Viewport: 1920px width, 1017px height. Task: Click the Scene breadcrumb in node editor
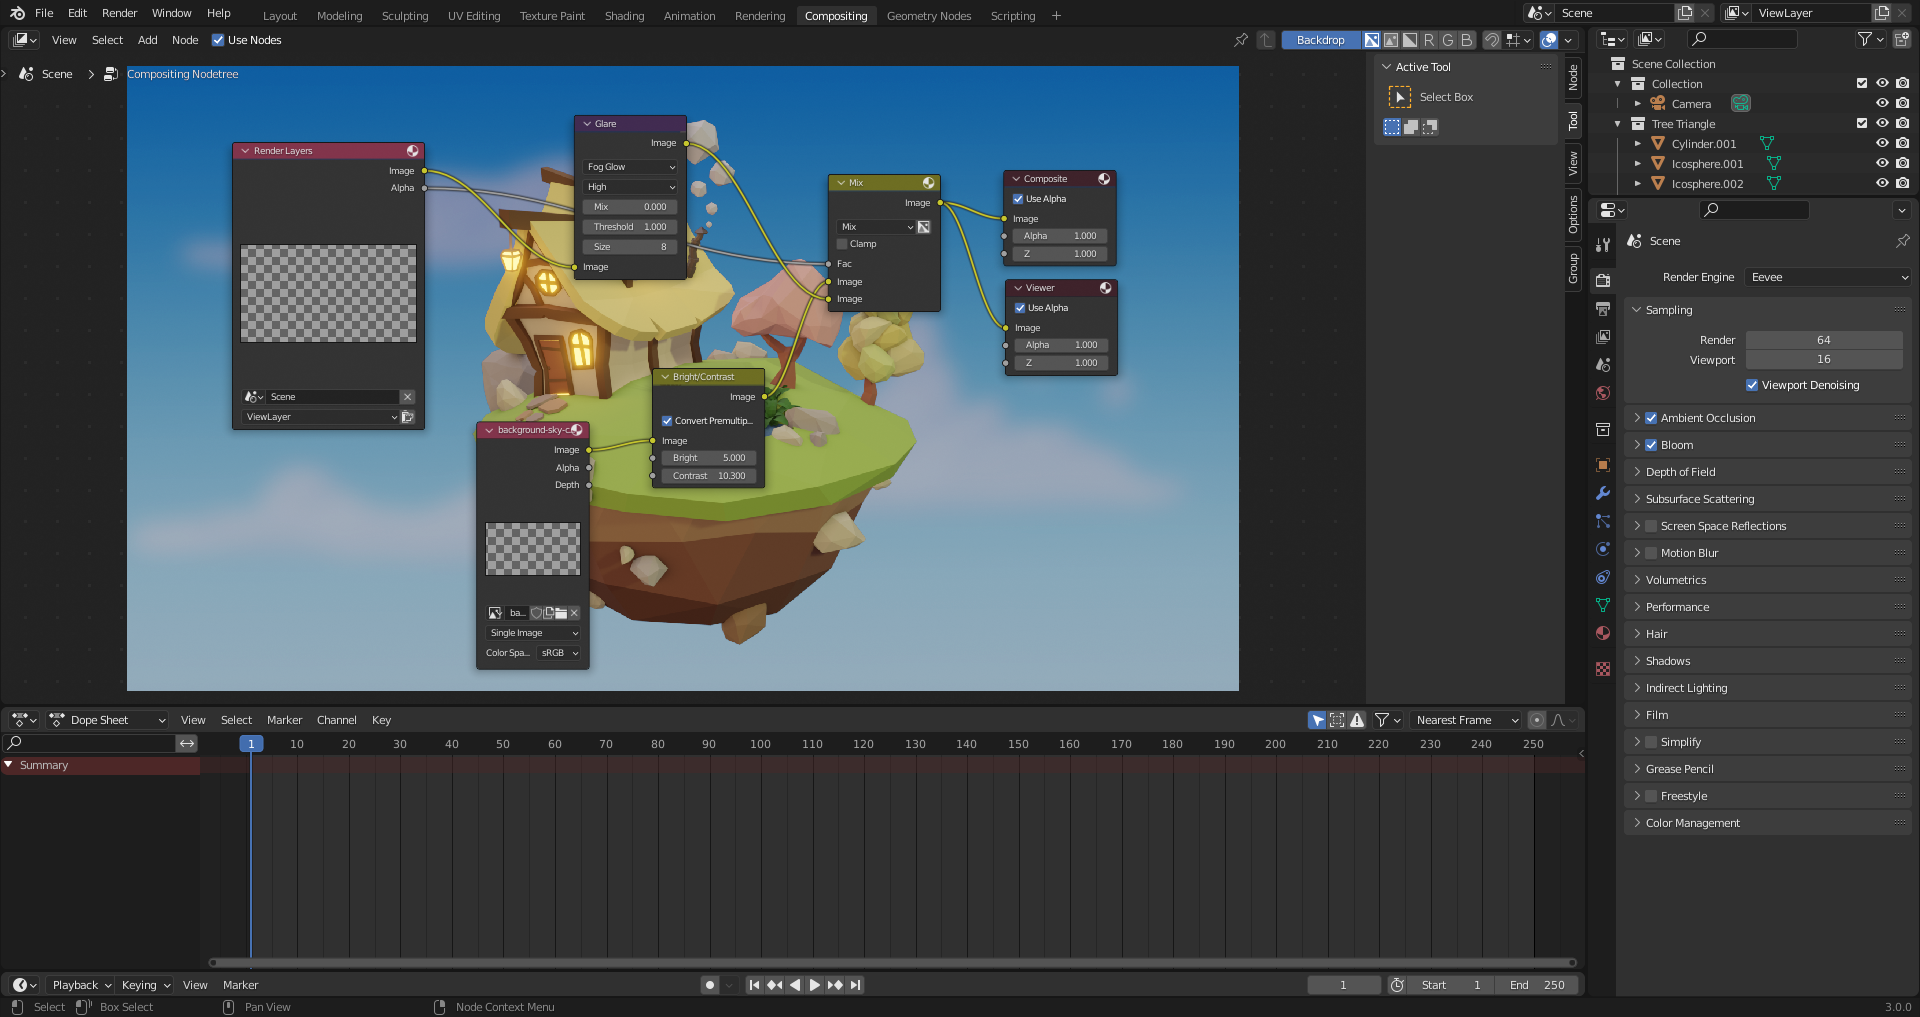tap(47, 74)
